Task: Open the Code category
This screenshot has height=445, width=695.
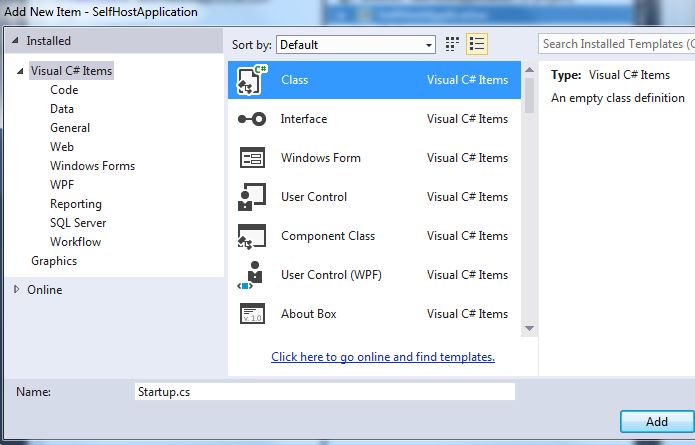Action: (64, 90)
